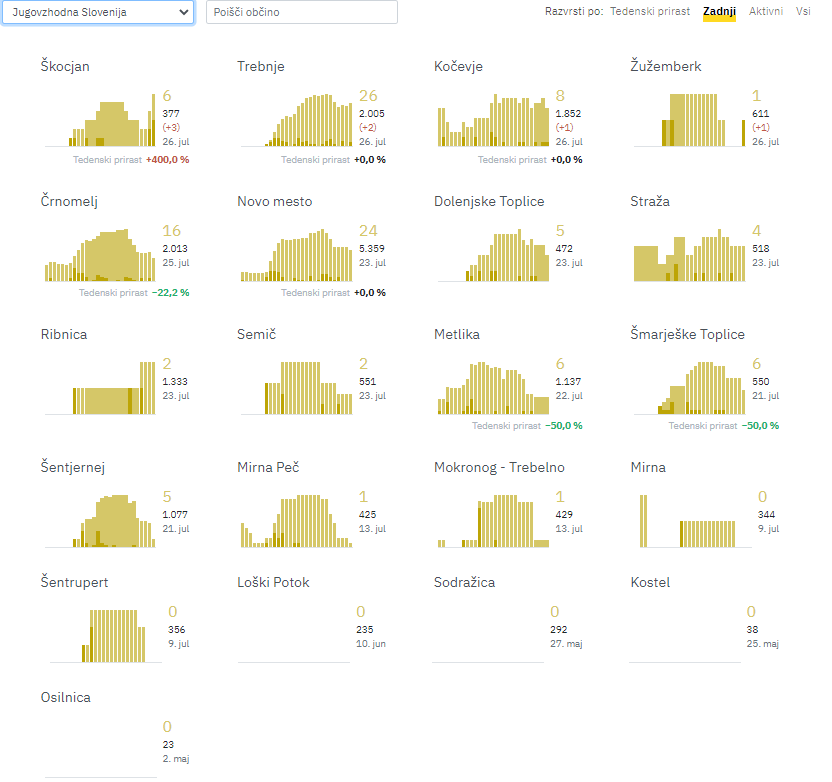Viewport: 832px width, 782px height.
Task: Click the "22. jul" date in Metlika
Action: coord(569,396)
